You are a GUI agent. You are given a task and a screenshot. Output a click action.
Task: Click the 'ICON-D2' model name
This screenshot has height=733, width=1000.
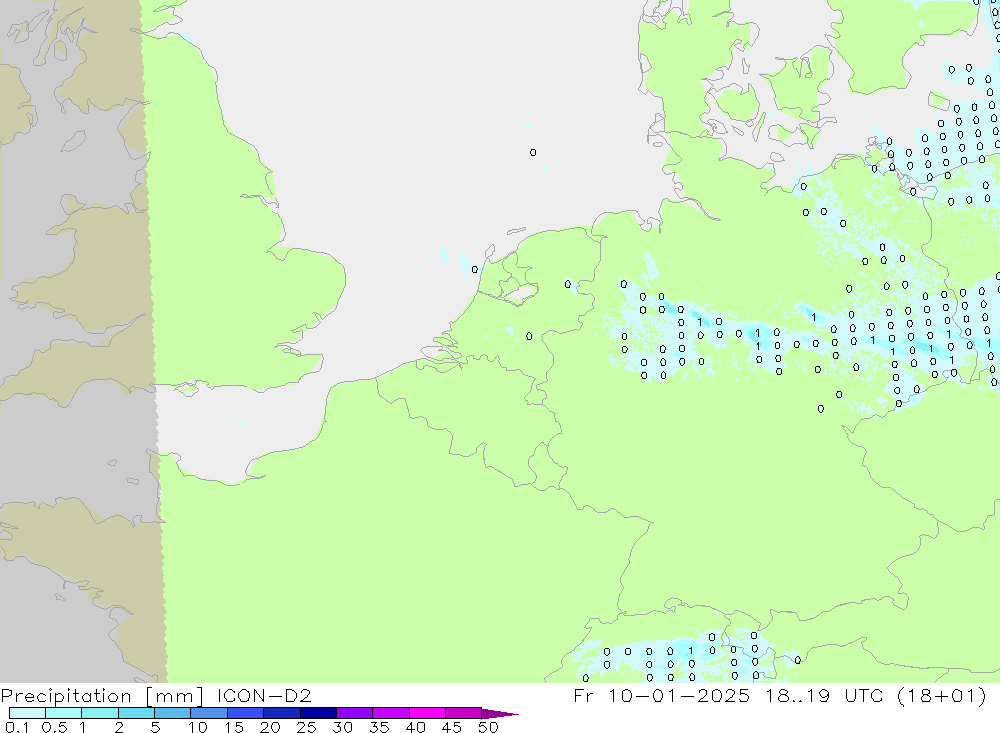(x=264, y=695)
